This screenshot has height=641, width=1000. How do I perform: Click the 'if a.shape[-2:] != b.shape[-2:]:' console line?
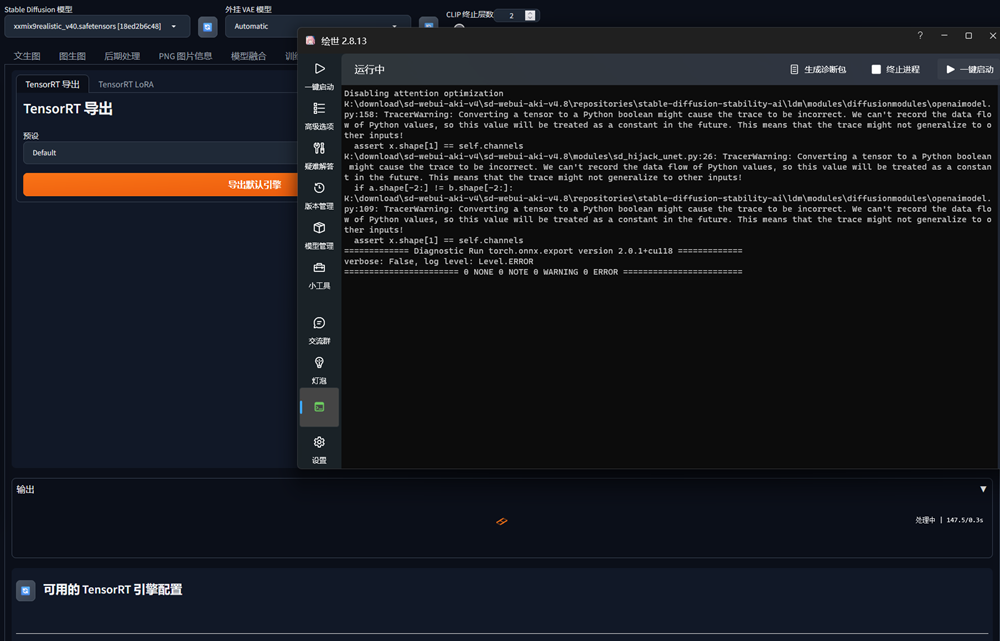pos(433,188)
